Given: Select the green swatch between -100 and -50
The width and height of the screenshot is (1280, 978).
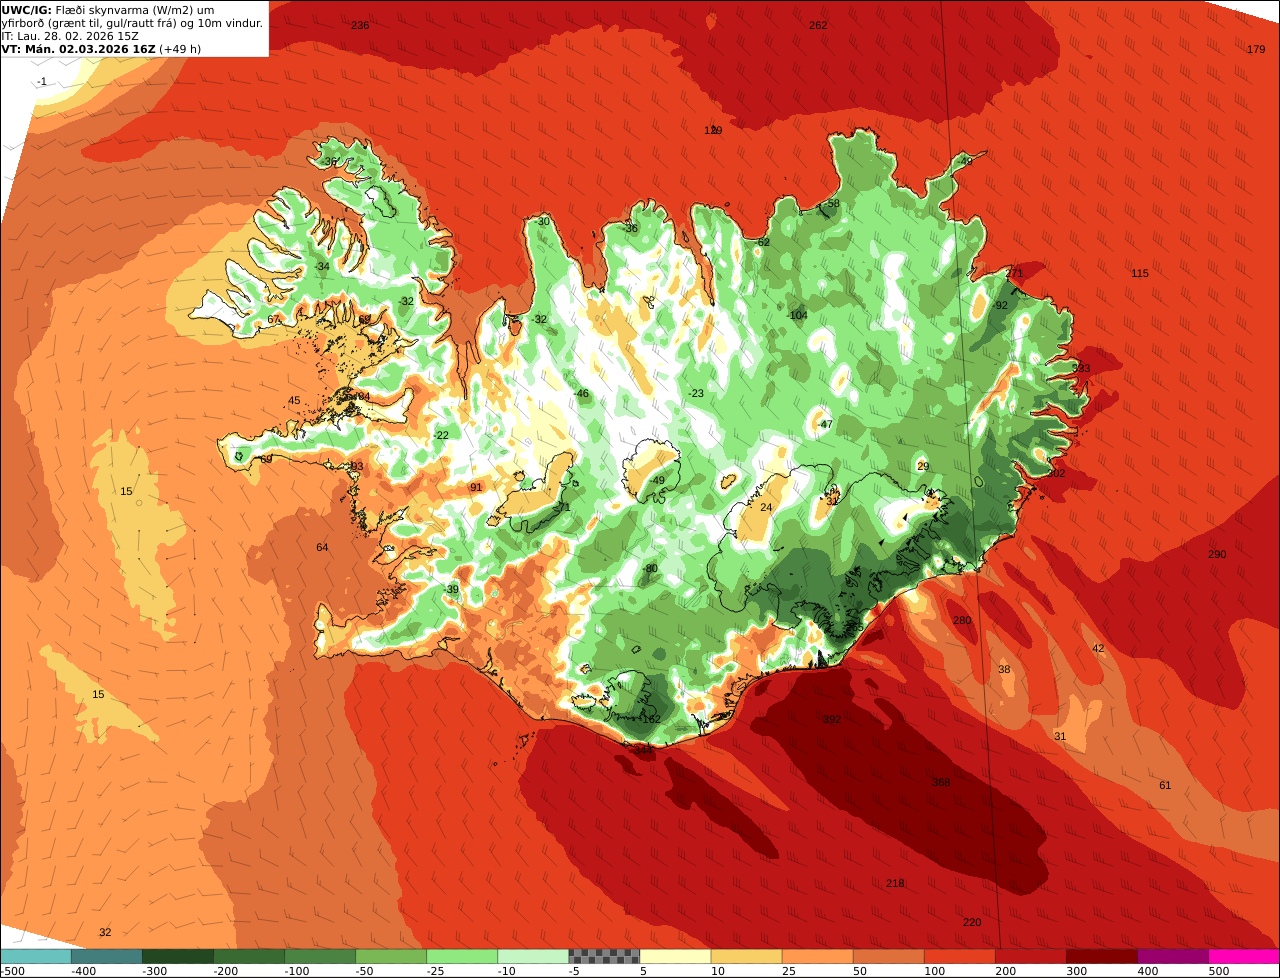Looking at the screenshot, I should pos(320,956).
